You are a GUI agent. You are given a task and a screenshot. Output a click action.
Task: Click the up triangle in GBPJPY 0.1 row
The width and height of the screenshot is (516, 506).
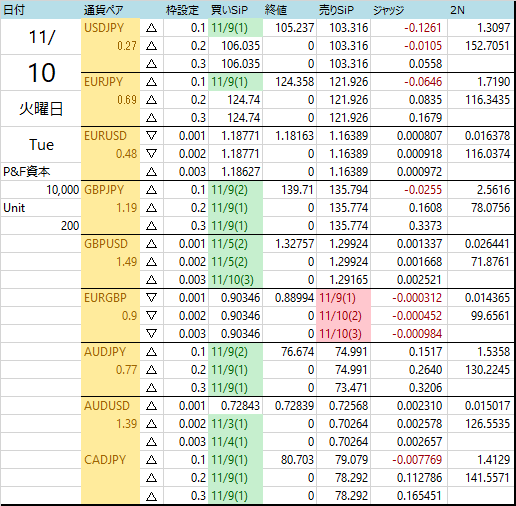click(x=152, y=190)
